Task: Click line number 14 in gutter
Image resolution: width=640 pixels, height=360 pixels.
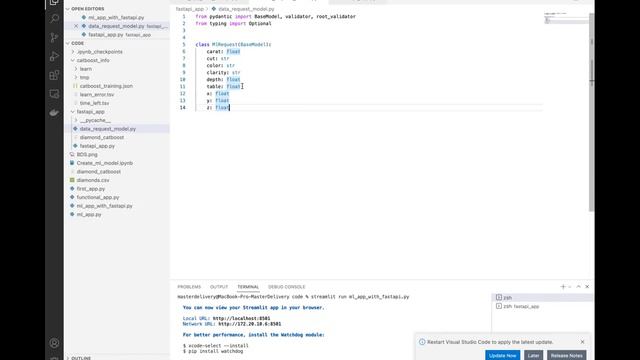Action: 182,108
